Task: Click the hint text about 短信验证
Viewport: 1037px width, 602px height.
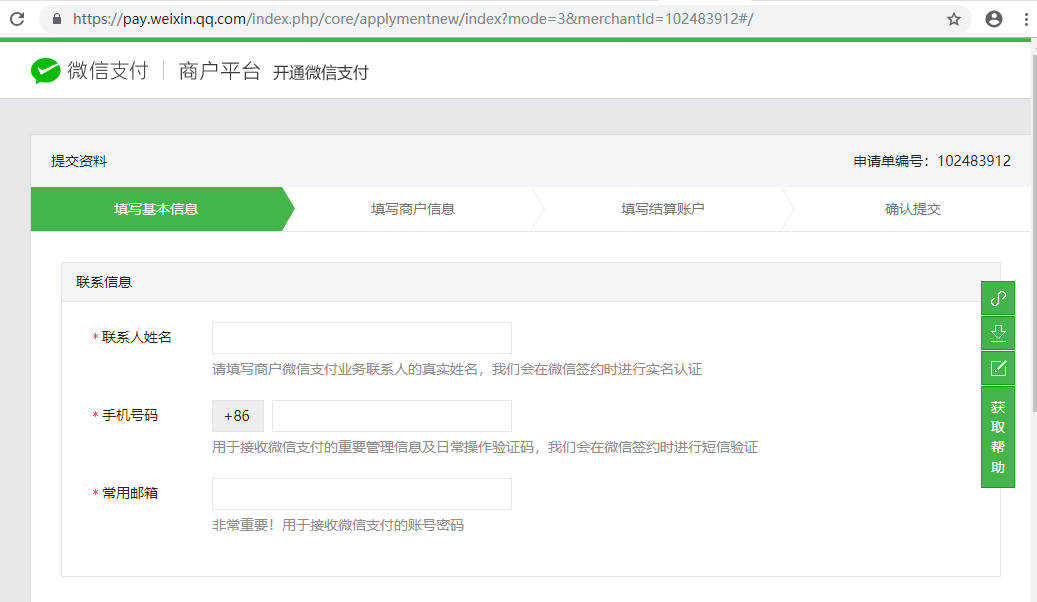Action: point(485,447)
